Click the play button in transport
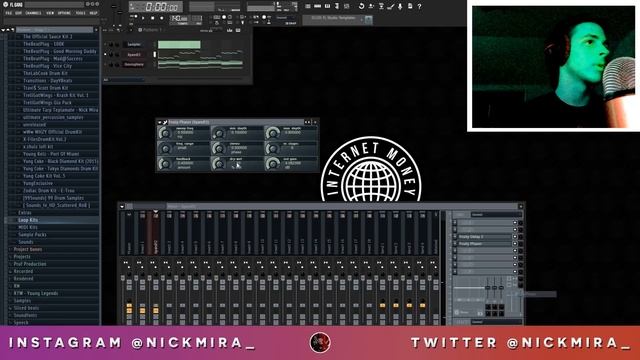The height and width of the screenshot is (360, 640). pyautogui.click(x=143, y=18)
